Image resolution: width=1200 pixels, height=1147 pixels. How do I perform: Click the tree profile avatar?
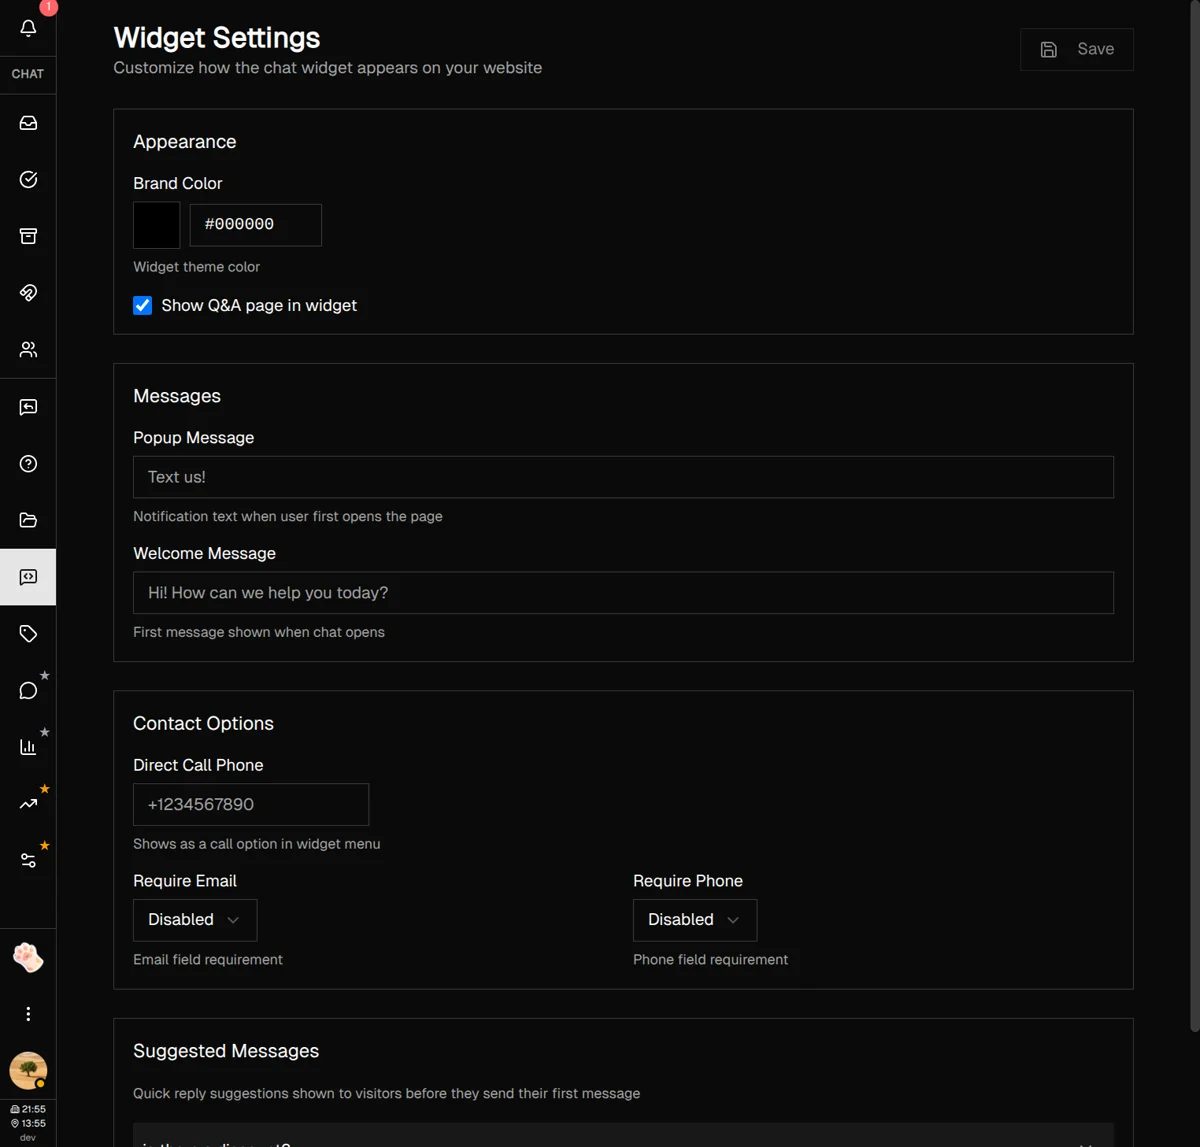[28, 1070]
